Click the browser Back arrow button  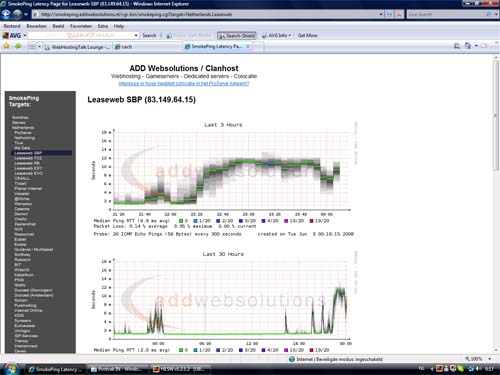[6, 14]
